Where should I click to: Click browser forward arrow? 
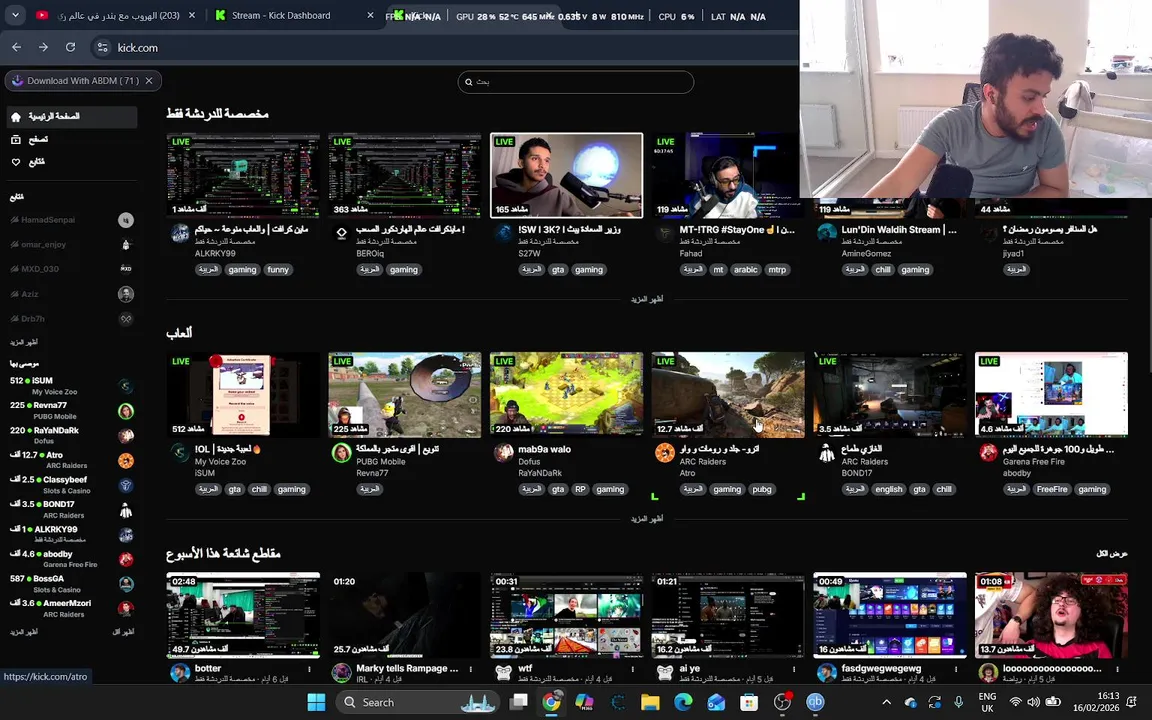click(43, 47)
